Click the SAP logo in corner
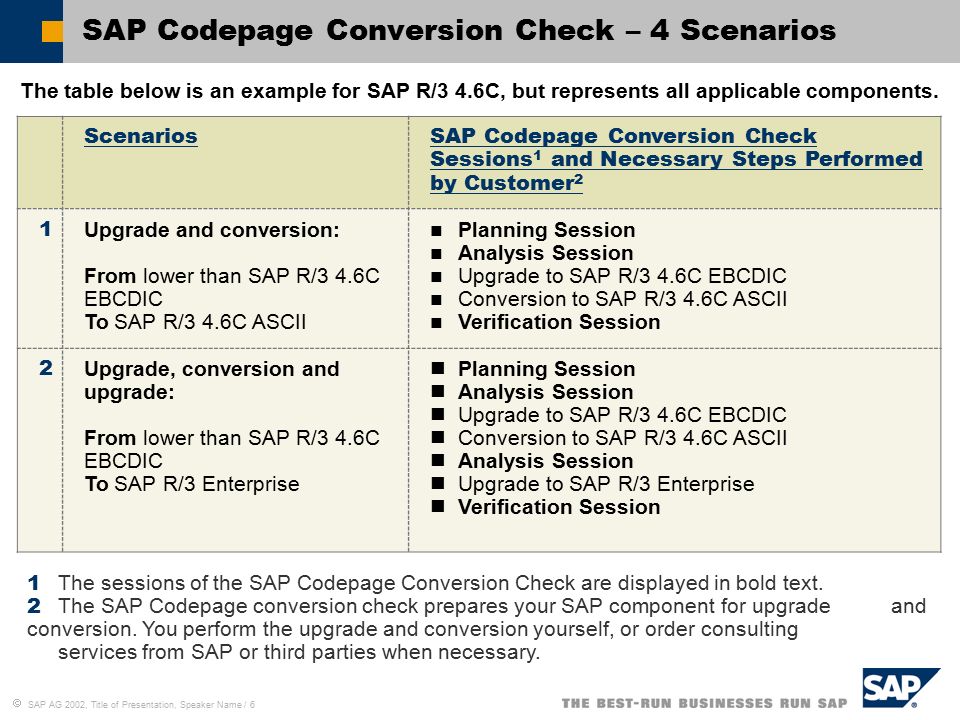Screen dimensions: 960x720 [900, 688]
